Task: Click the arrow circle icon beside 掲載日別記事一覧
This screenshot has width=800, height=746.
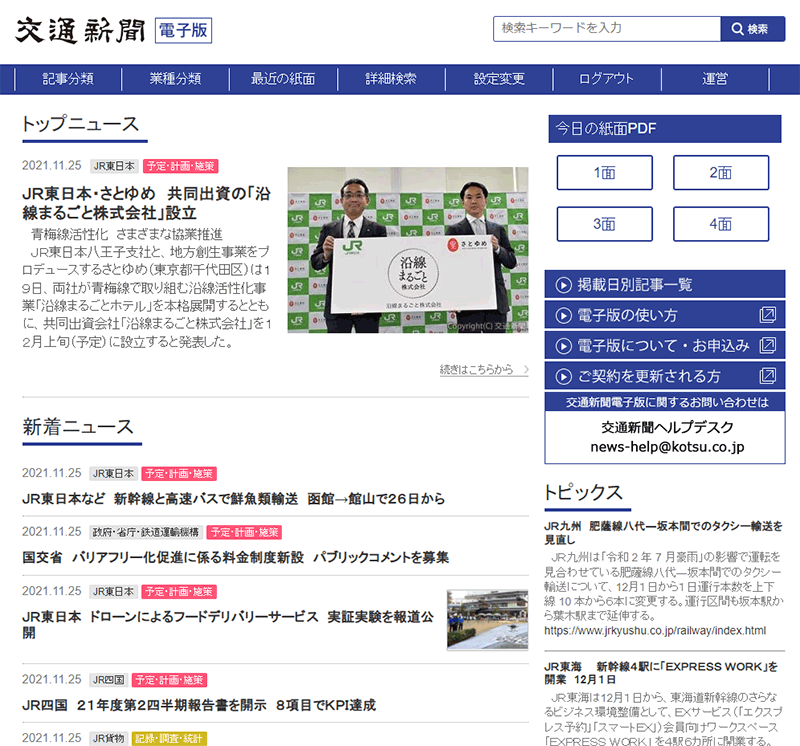Action: click(x=563, y=285)
